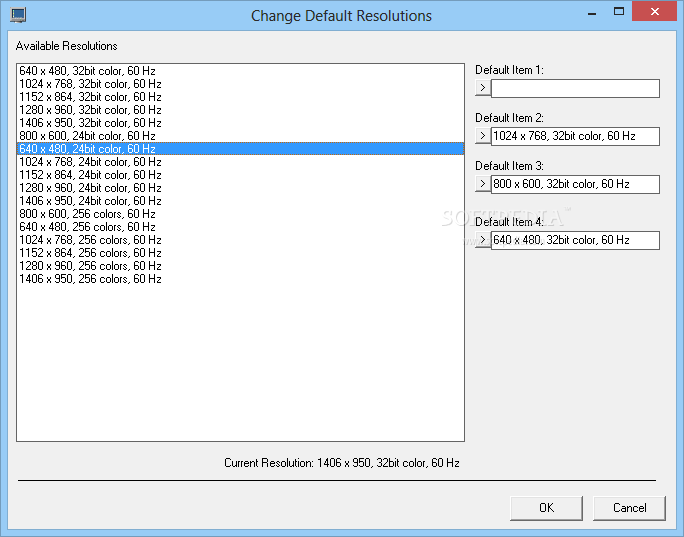Select 1152 x 864, 32bit color, 60 Hz
Screen dimensions: 684x537
tap(240, 97)
